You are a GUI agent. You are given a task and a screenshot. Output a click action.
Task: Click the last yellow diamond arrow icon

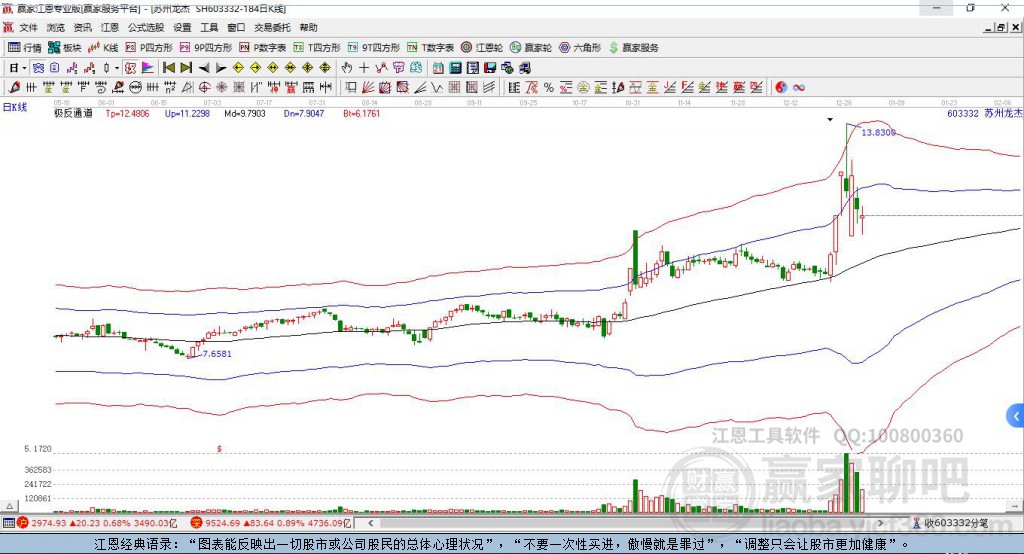pyautogui.click(x=325, y=67)
